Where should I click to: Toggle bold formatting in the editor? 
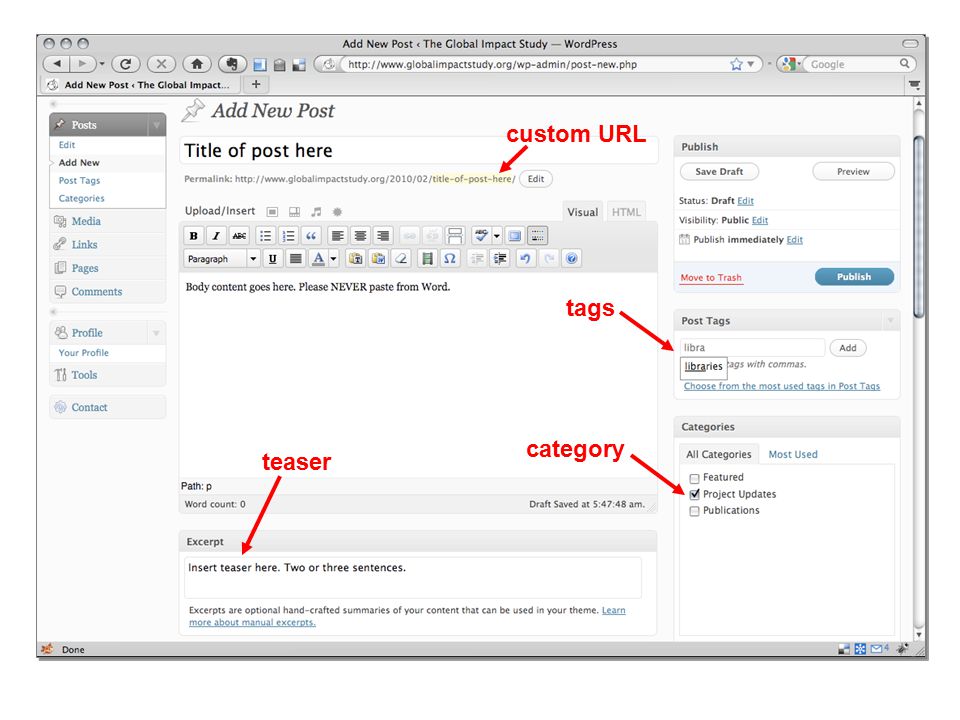tap(193, 236)
